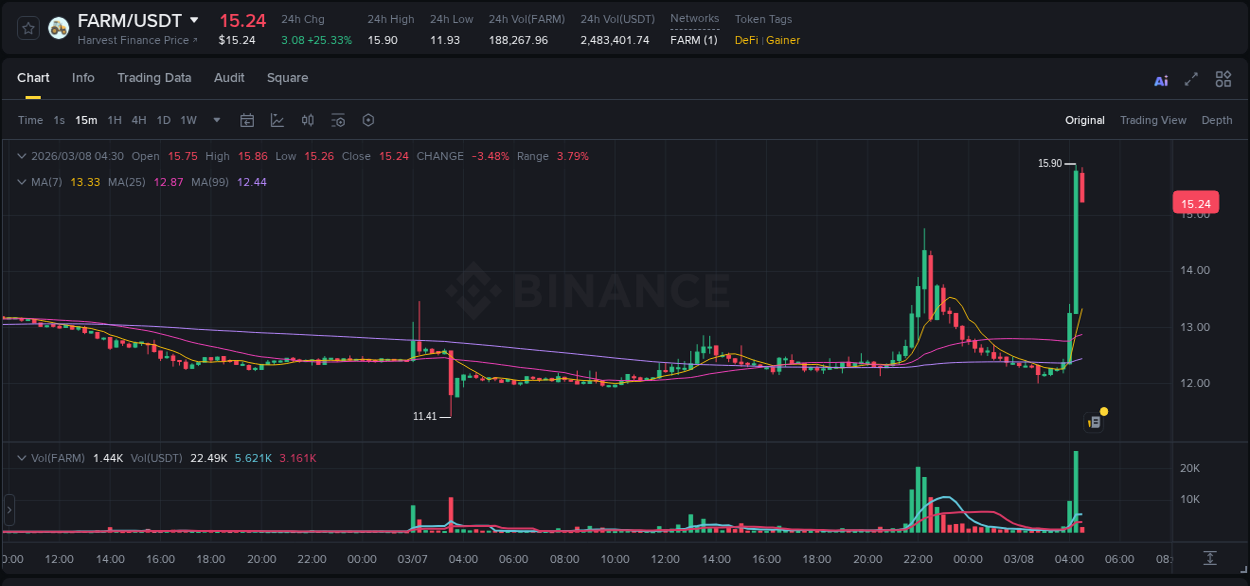This screenshot has width=1250, height=586.
Task: Open the chart settings hexagon icon
Action: pos(367,120)
